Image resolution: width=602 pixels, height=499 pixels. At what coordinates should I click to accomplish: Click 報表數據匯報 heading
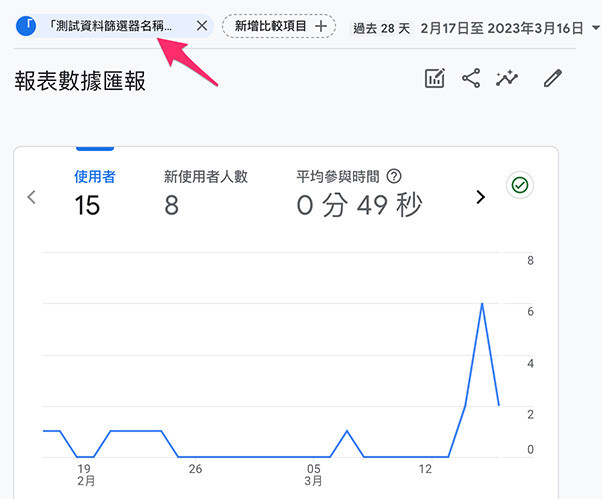click(x=80, y=81)
